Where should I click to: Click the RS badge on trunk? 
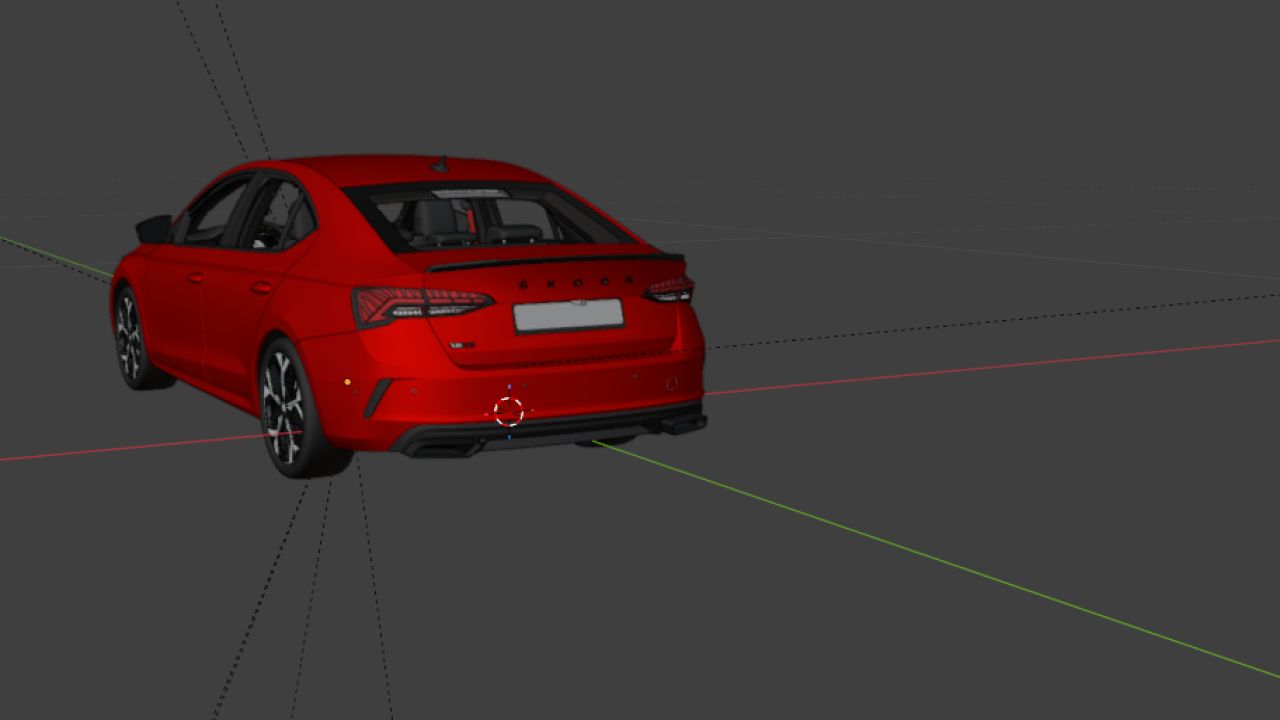461,344
